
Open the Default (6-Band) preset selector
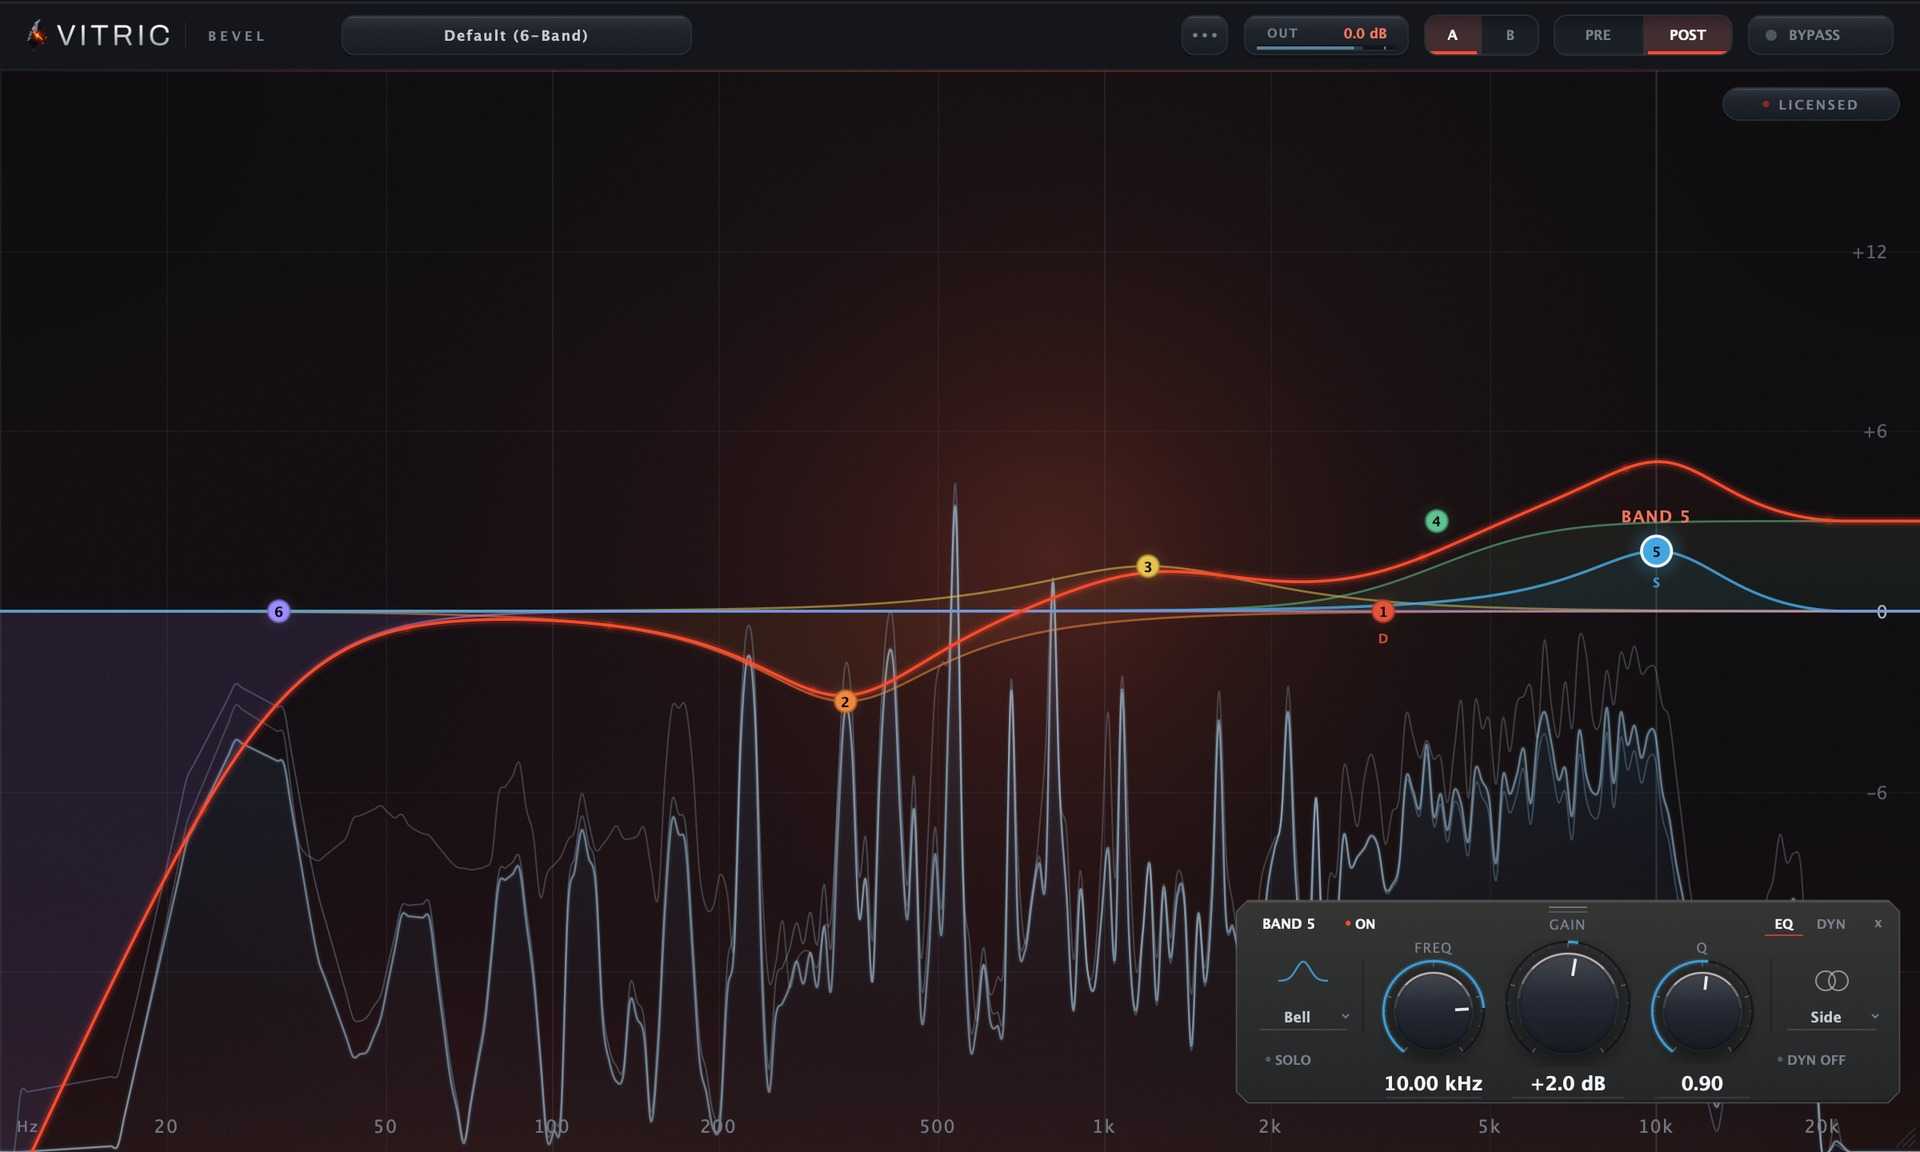(x=516, y=35)
